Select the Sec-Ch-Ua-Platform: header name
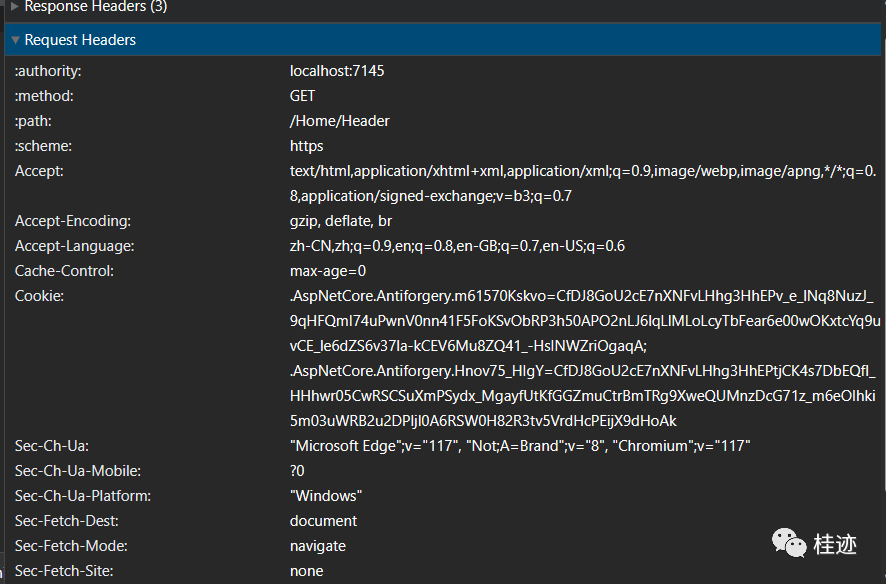This screenshot has height=584, width=886. [x=83, y=496]
